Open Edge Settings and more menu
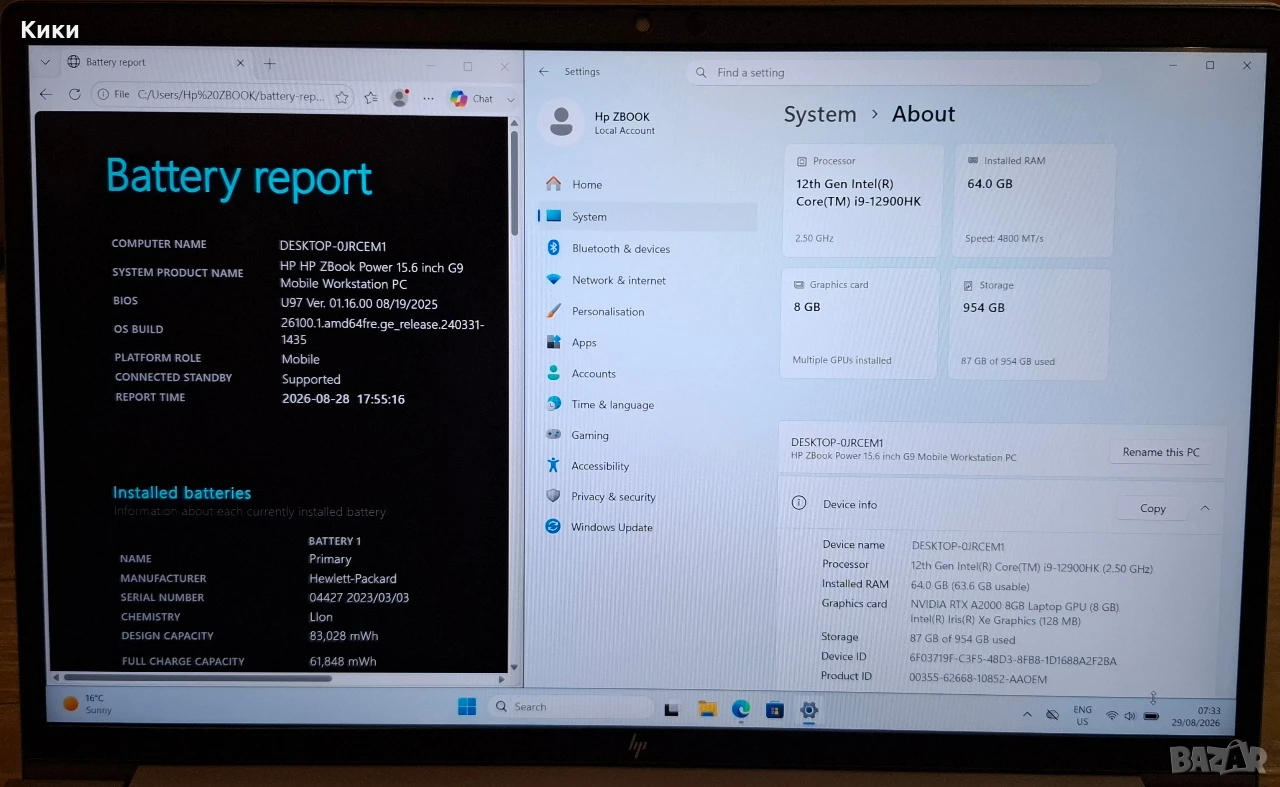This screenshot has height=787, width=1280. (x=428, y=98)
